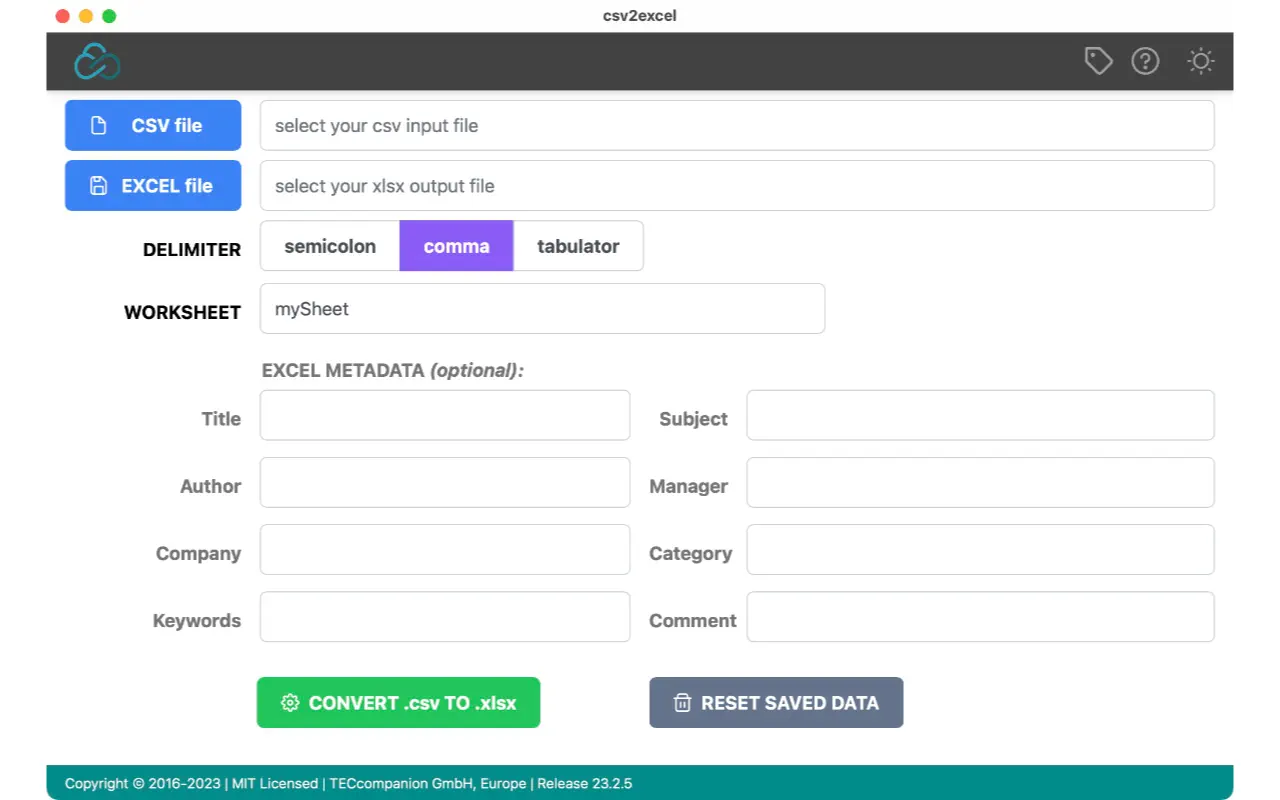
Task: Open the help question mark icon
Action: pyautogui.click(x=1145, y=61)
